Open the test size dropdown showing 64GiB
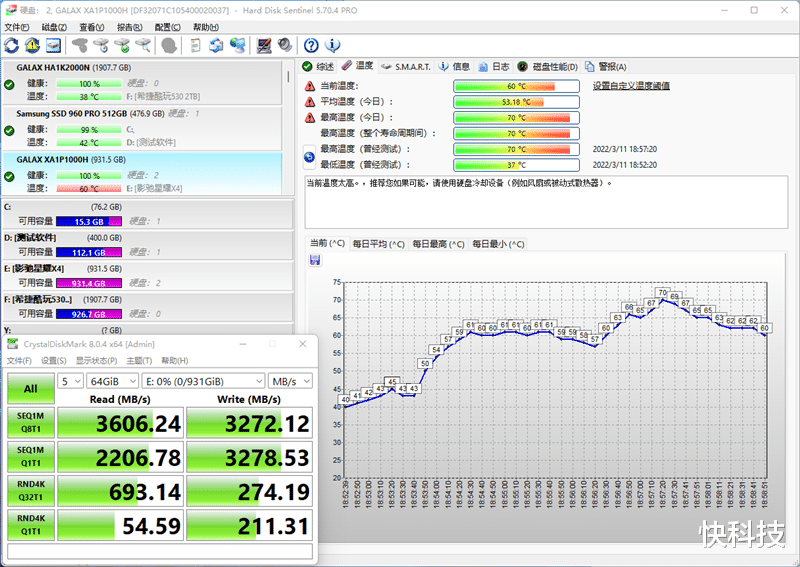This screenshot has height=567, width=800. 112,381
